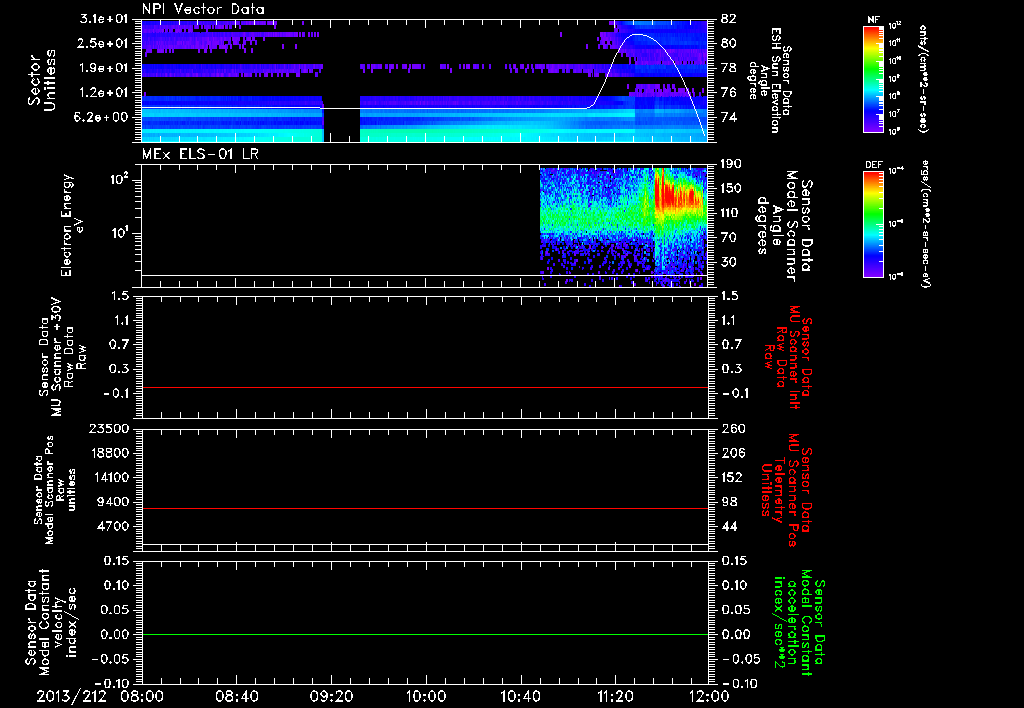Click the 110 scanner angle tick label
The height and width of the screenshot is (708, 1024).
(731, 213)
